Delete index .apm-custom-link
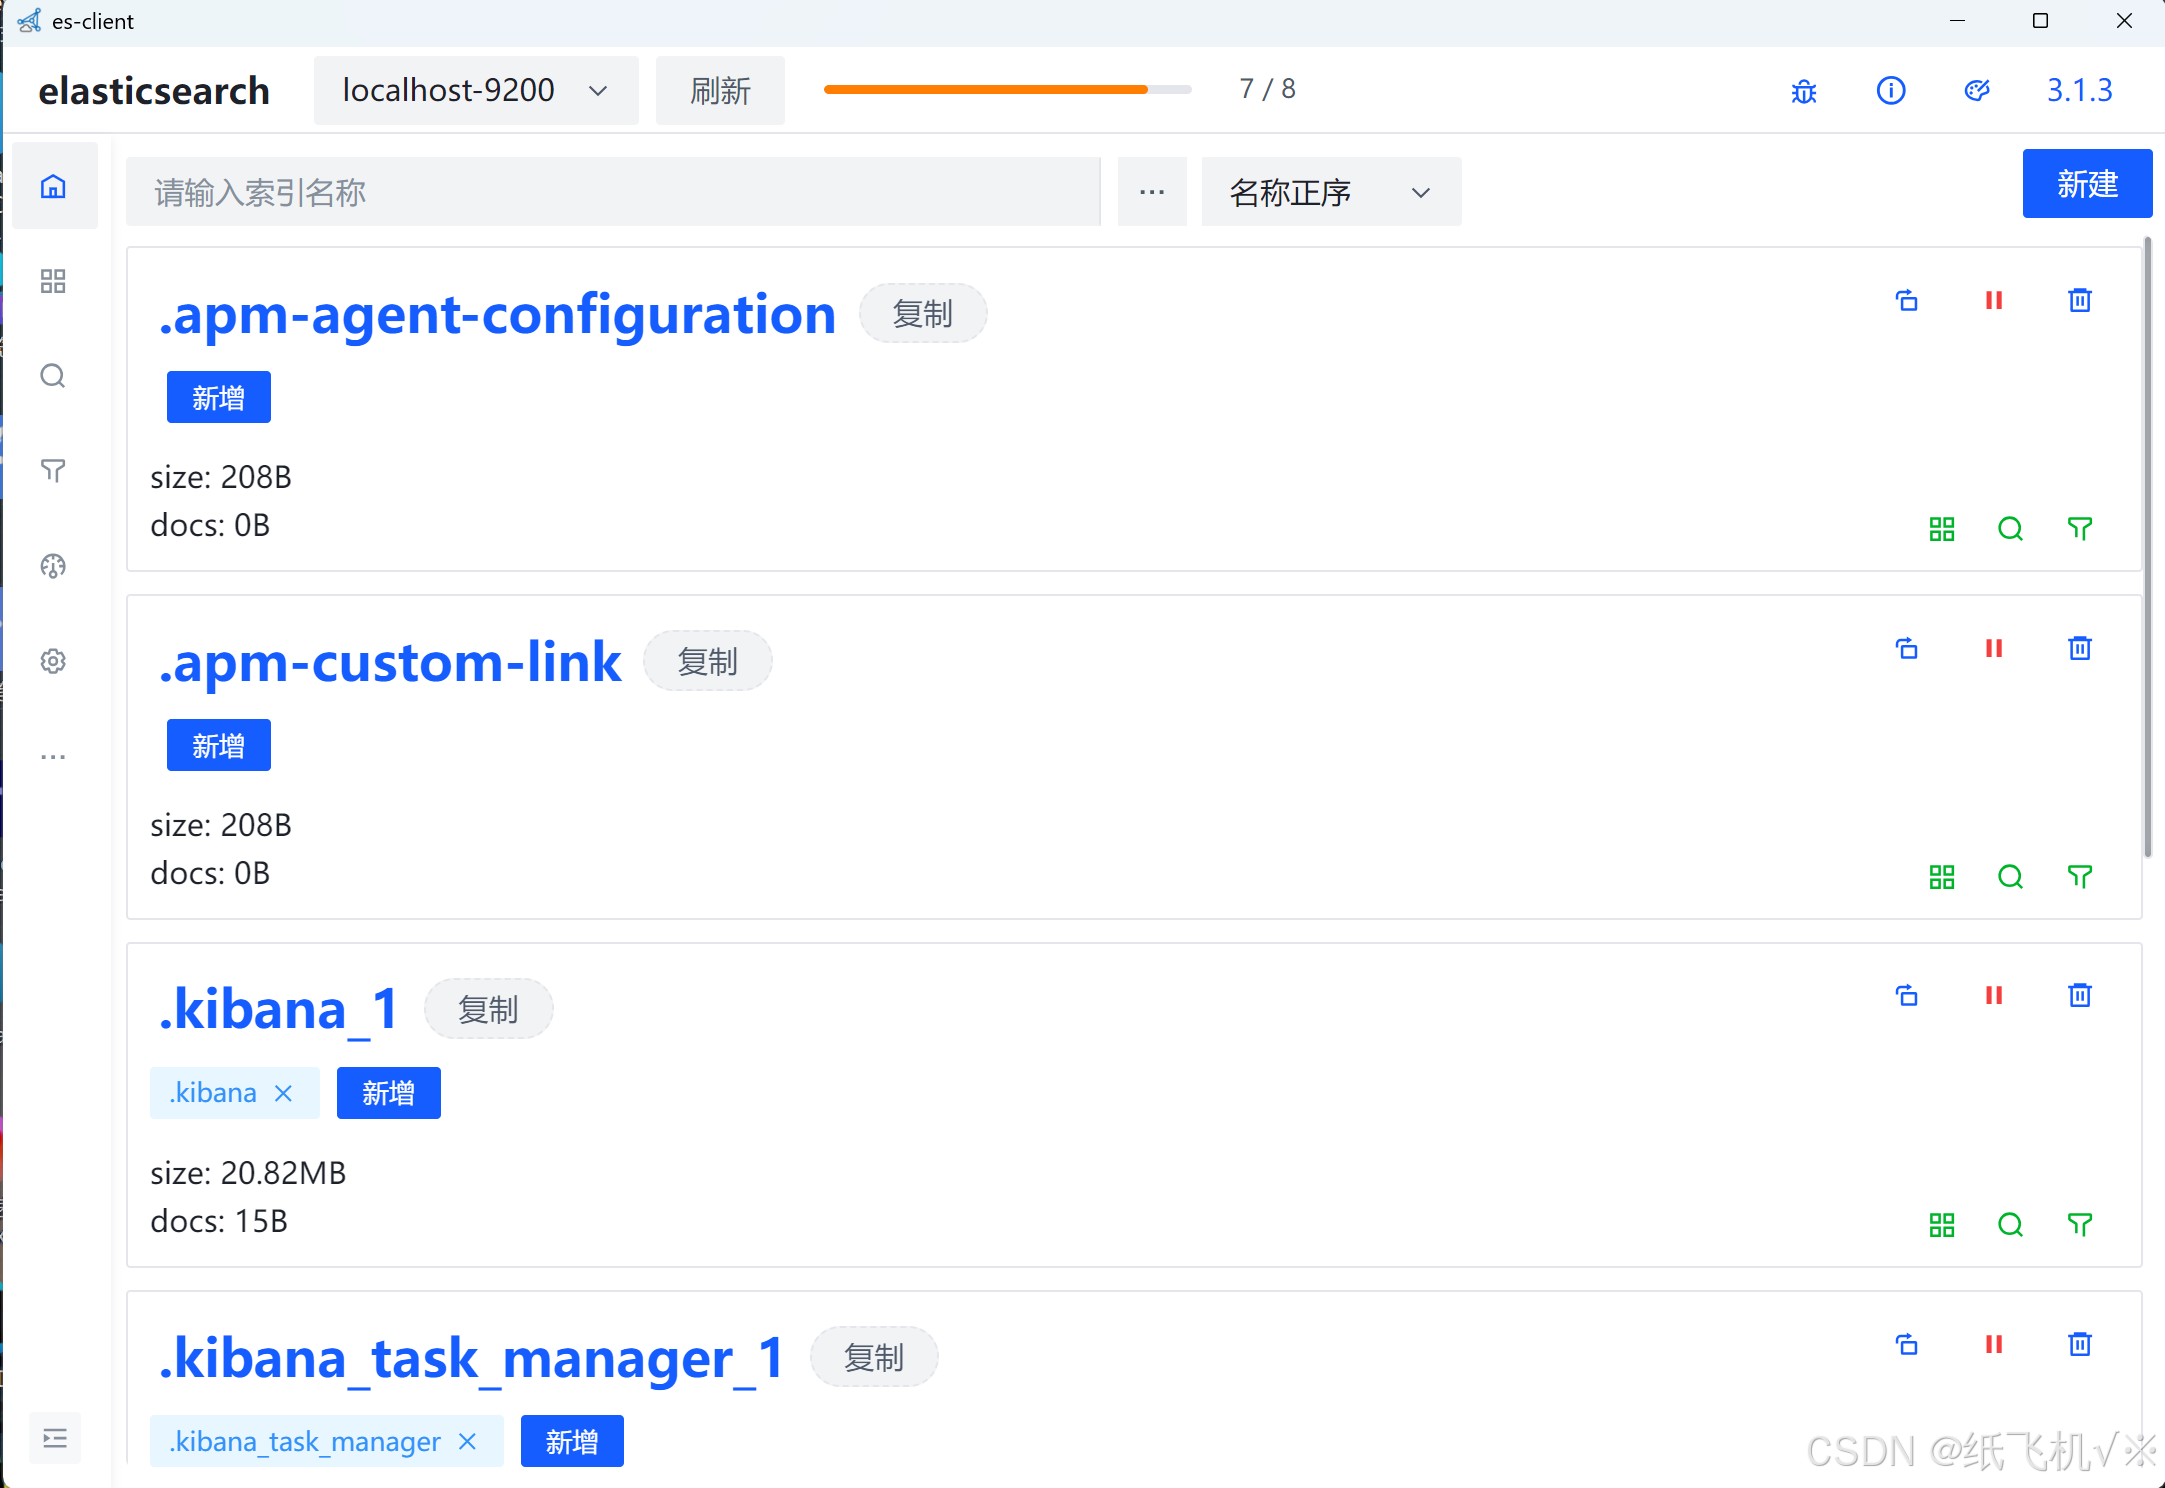Viewport: 2165px width, 1488px height. (x=2080, y=648)
